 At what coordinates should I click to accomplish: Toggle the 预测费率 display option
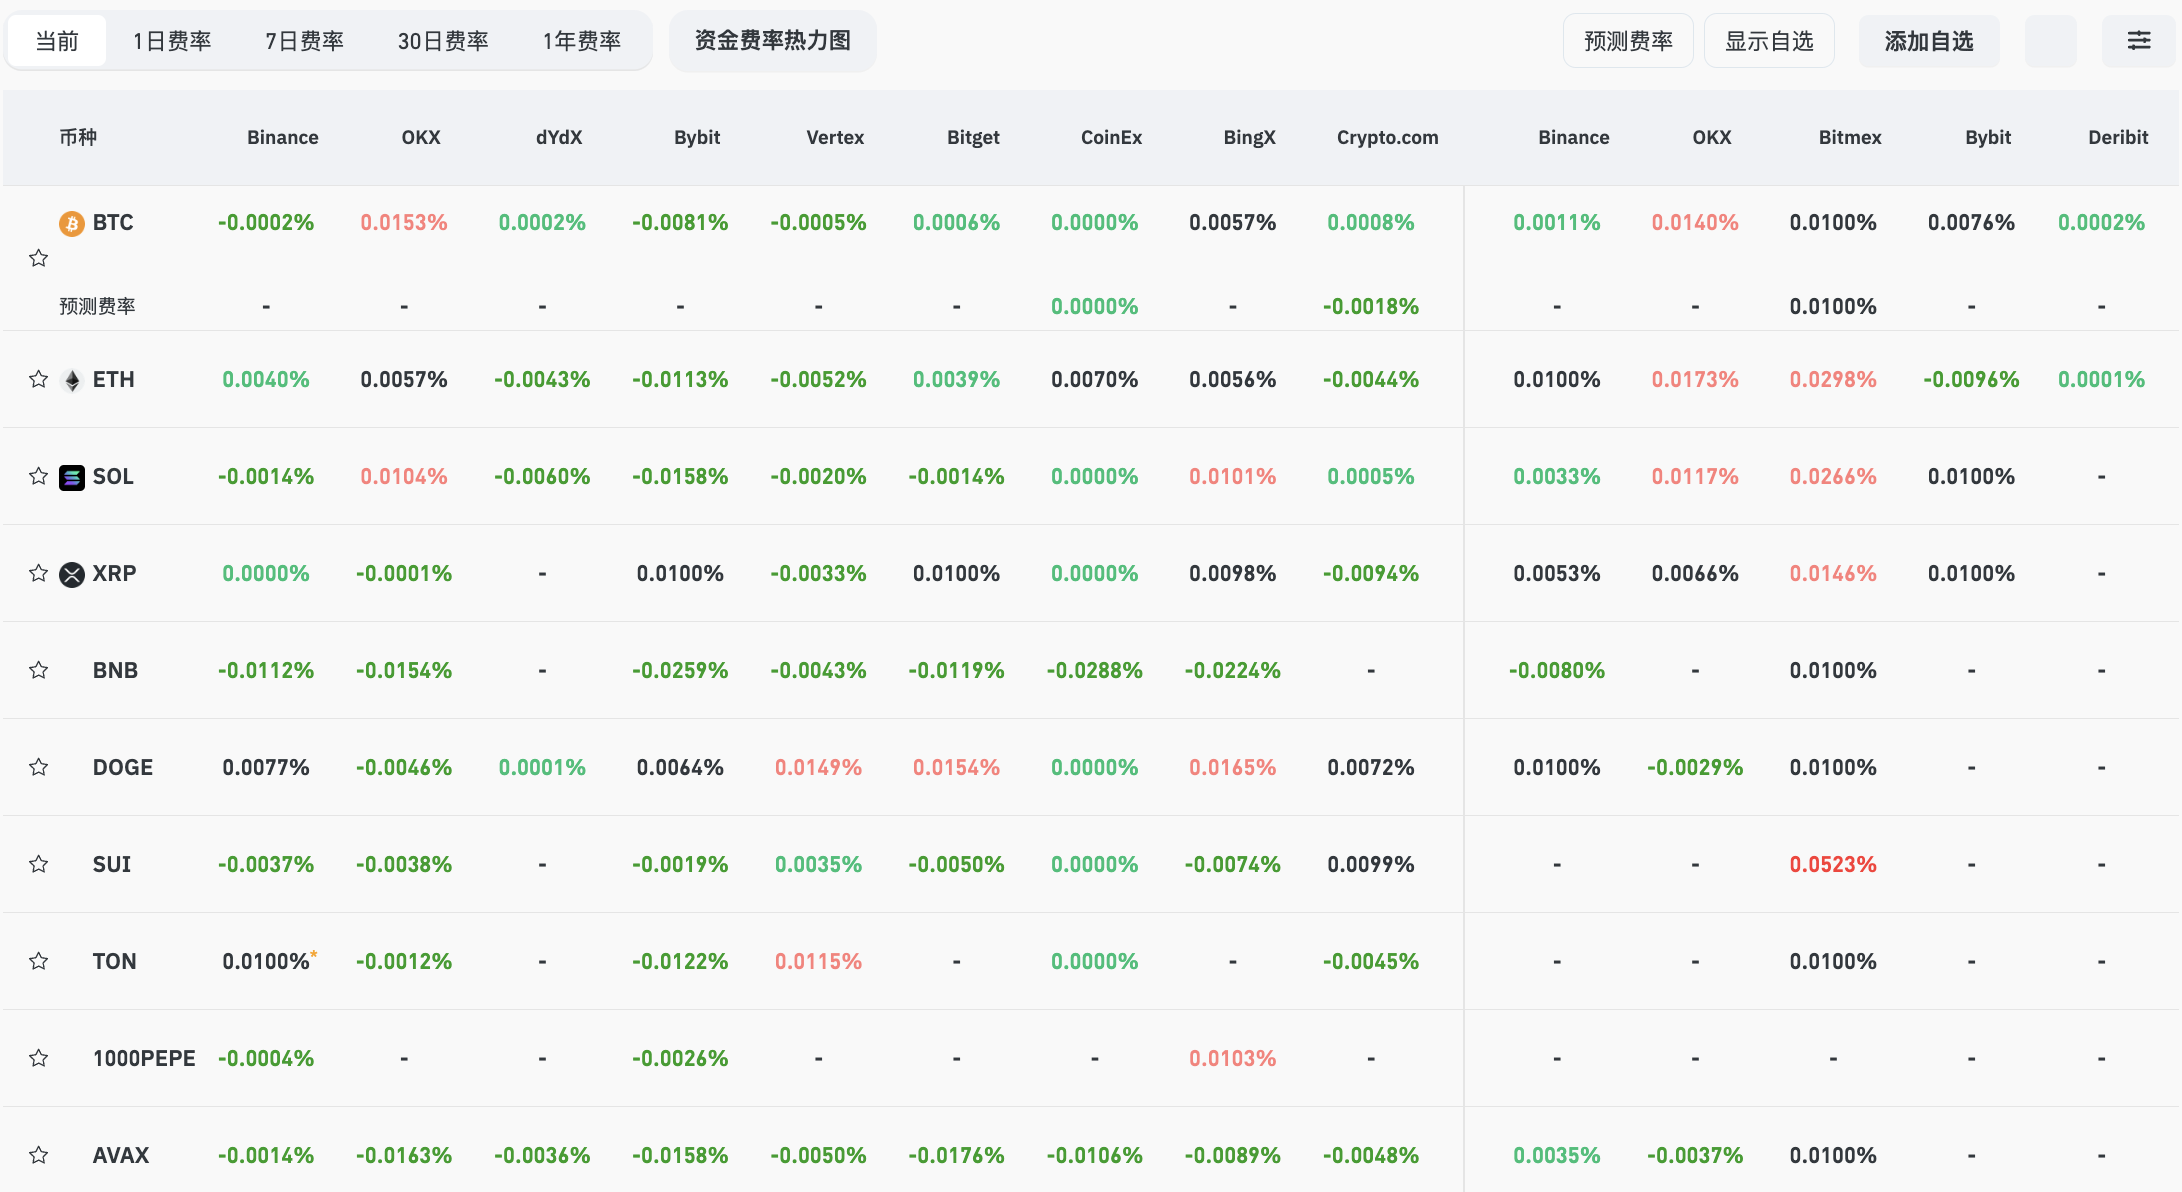coord(1628,41)
